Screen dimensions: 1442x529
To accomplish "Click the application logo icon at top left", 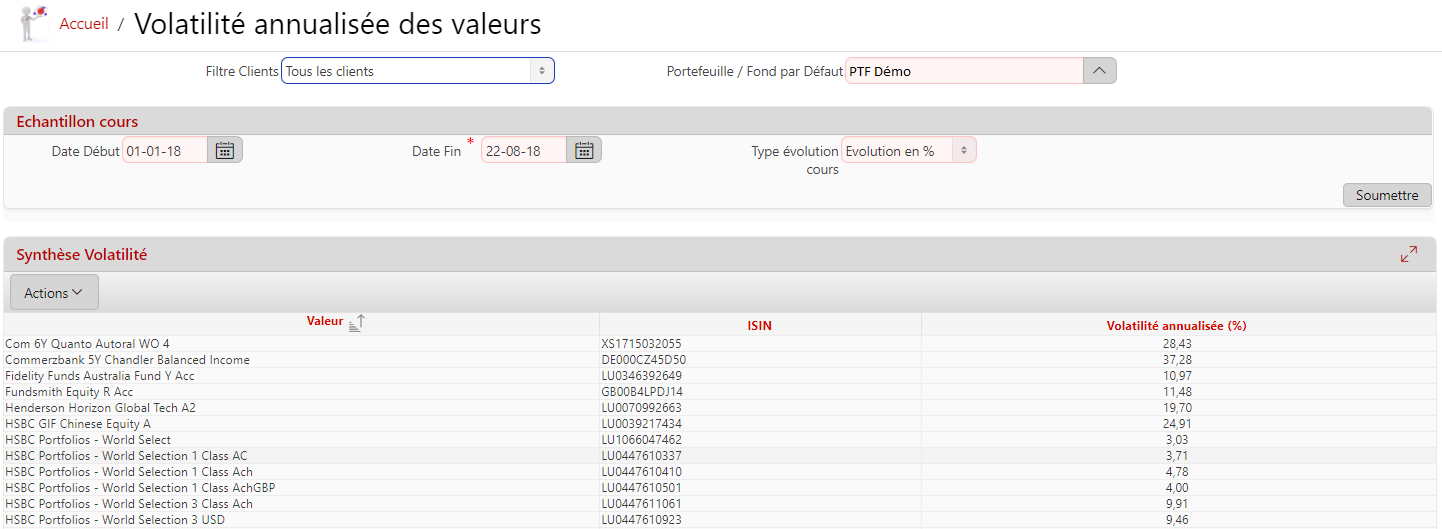I will point(34,24).
